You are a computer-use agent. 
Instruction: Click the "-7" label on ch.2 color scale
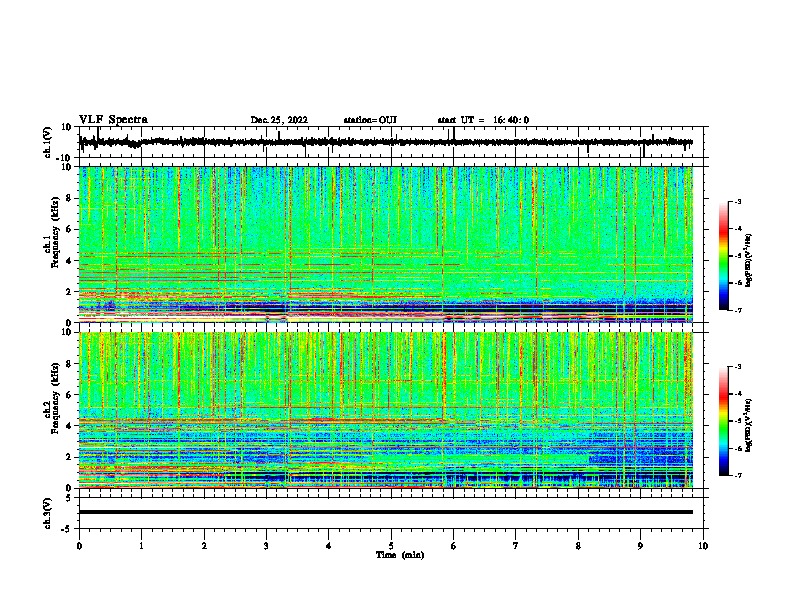click(x=738, y=475)
